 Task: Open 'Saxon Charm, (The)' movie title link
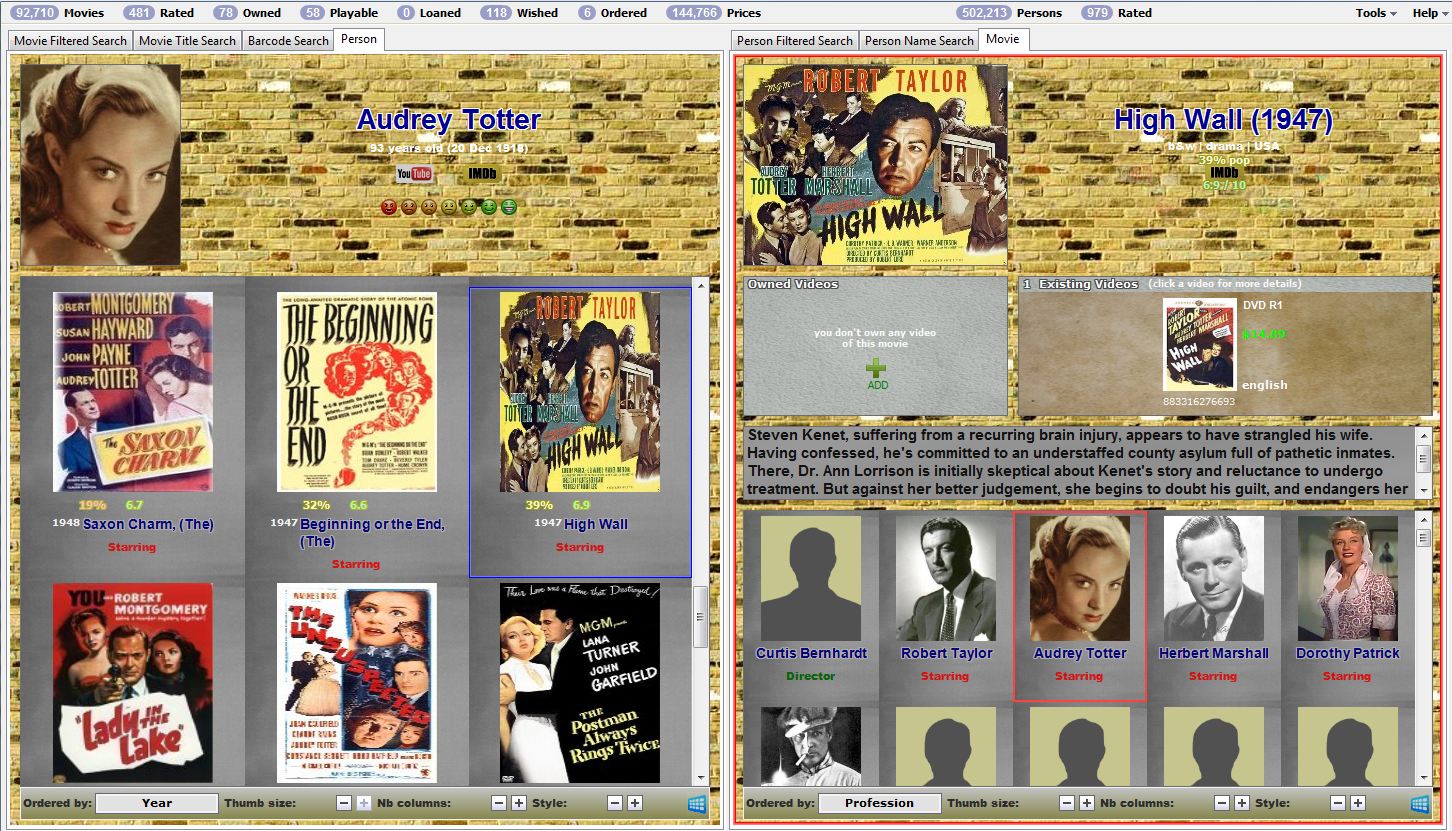pos(148,524)
